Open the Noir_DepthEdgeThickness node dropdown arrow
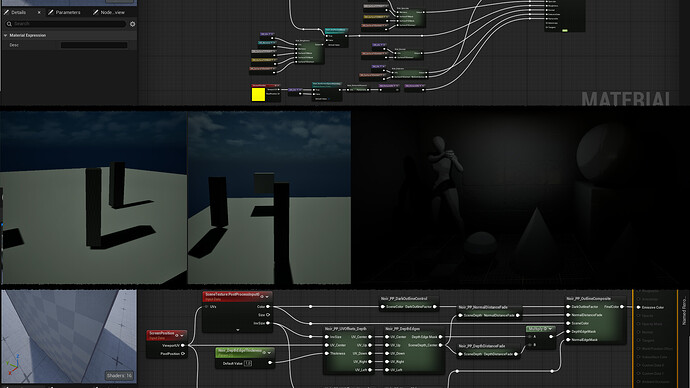This screenshot has height=388, width=690. [269, 353]
